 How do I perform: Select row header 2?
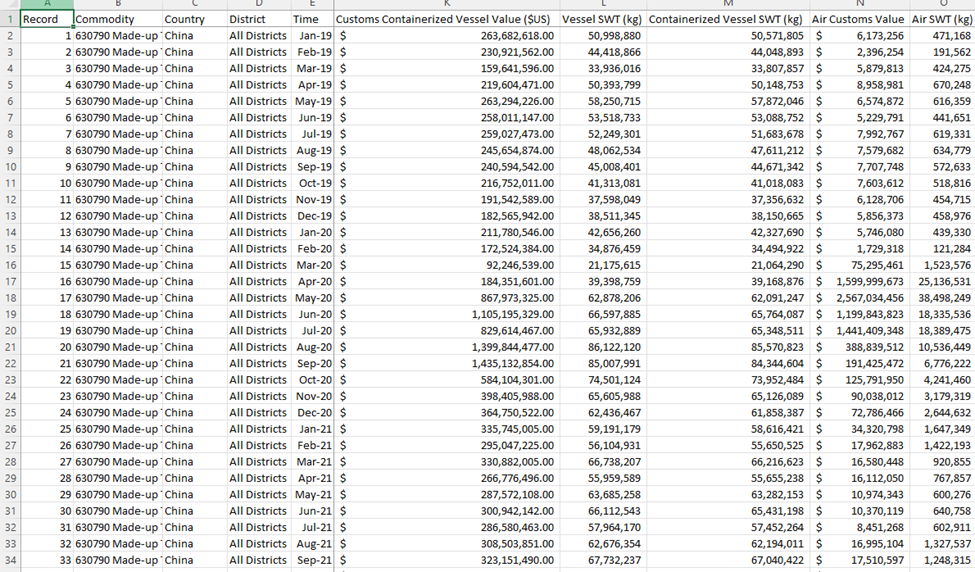point(10,35)
